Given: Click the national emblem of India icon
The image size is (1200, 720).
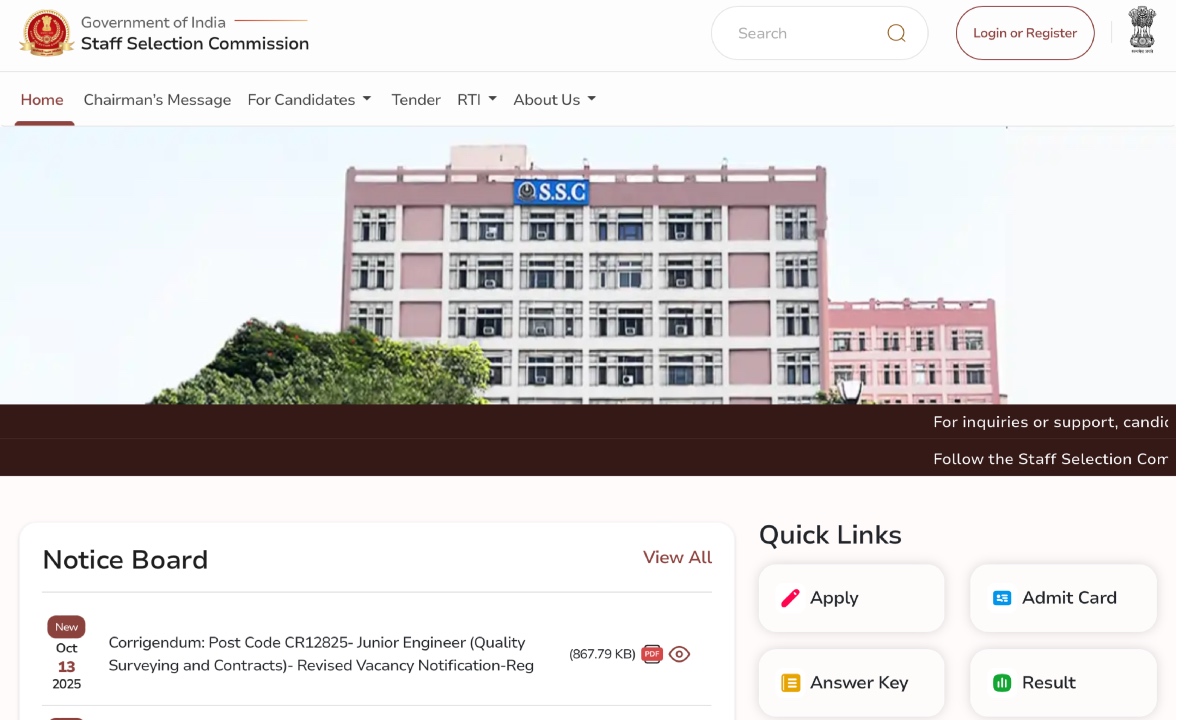Looking at the screenshot, I should (x=1142, y=30).
